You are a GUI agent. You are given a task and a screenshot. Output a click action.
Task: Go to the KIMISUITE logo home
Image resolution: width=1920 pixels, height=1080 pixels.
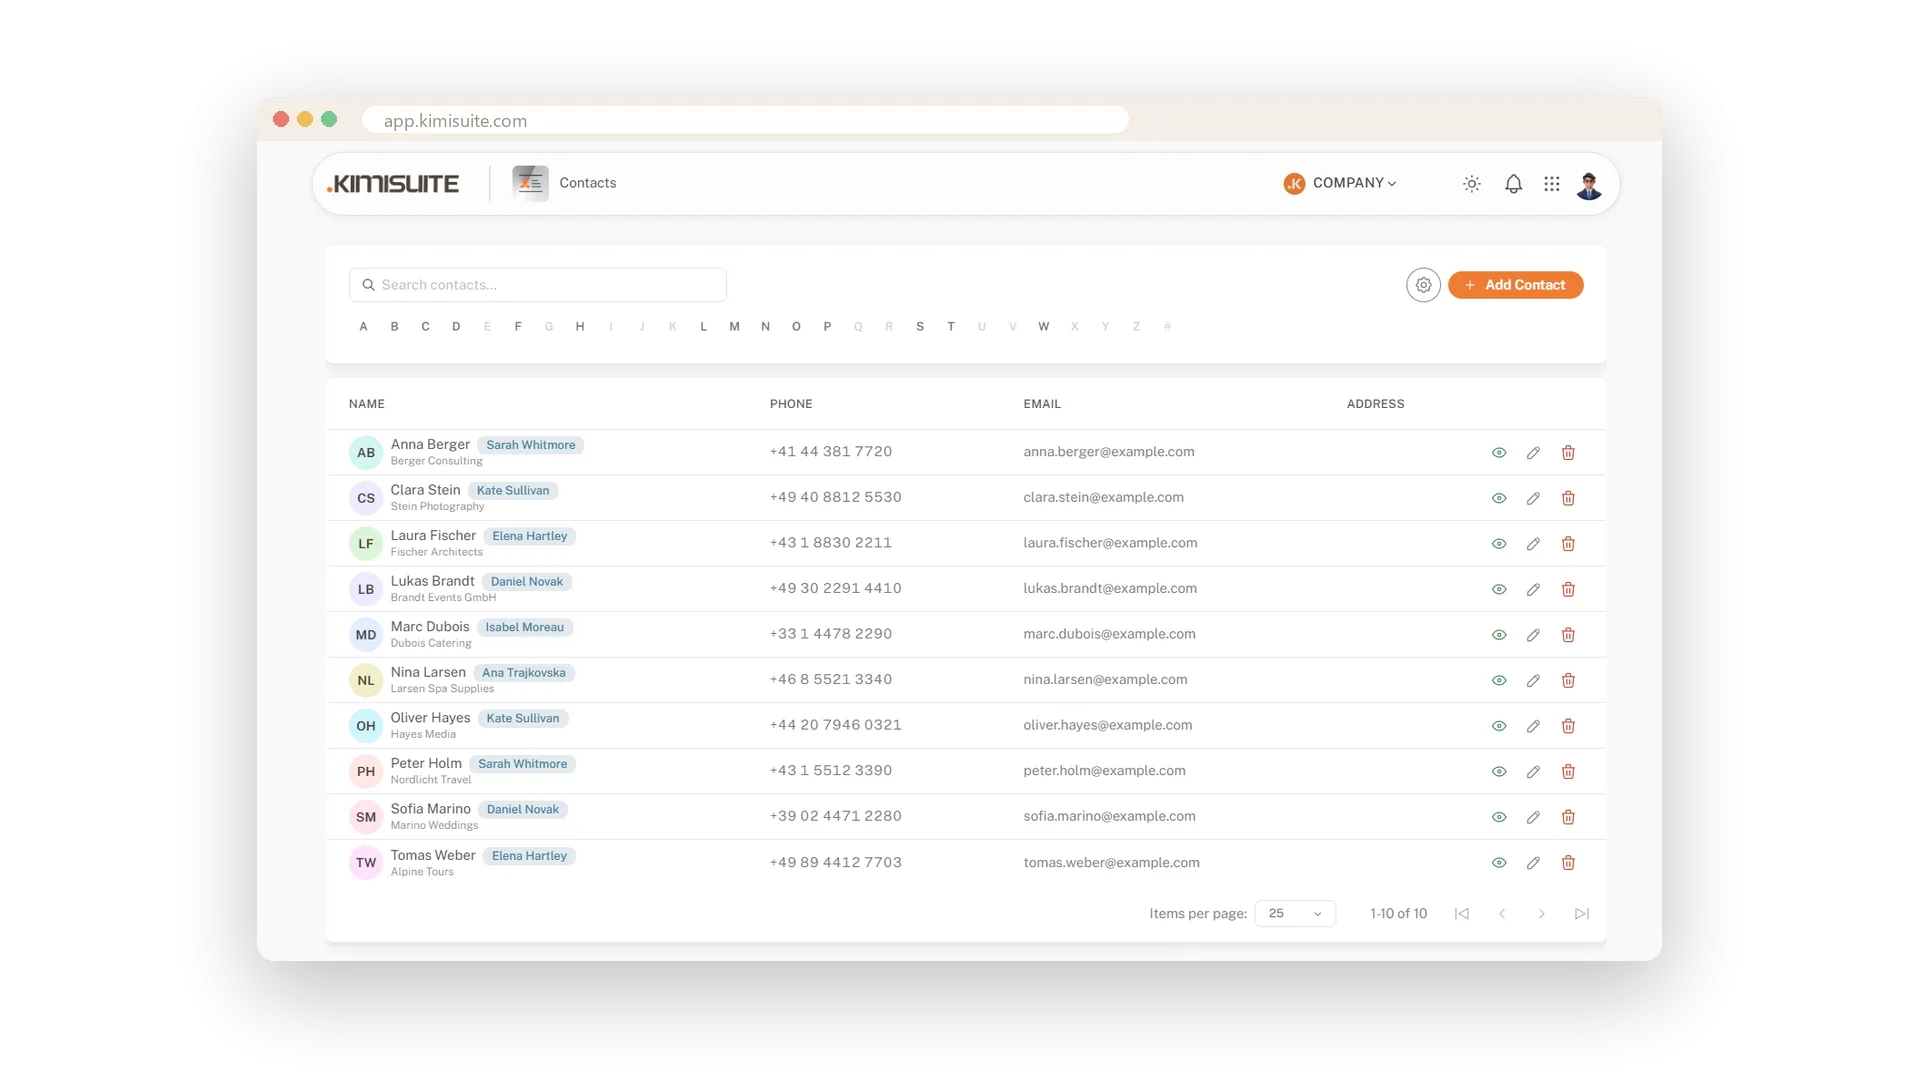click(393, 184)
